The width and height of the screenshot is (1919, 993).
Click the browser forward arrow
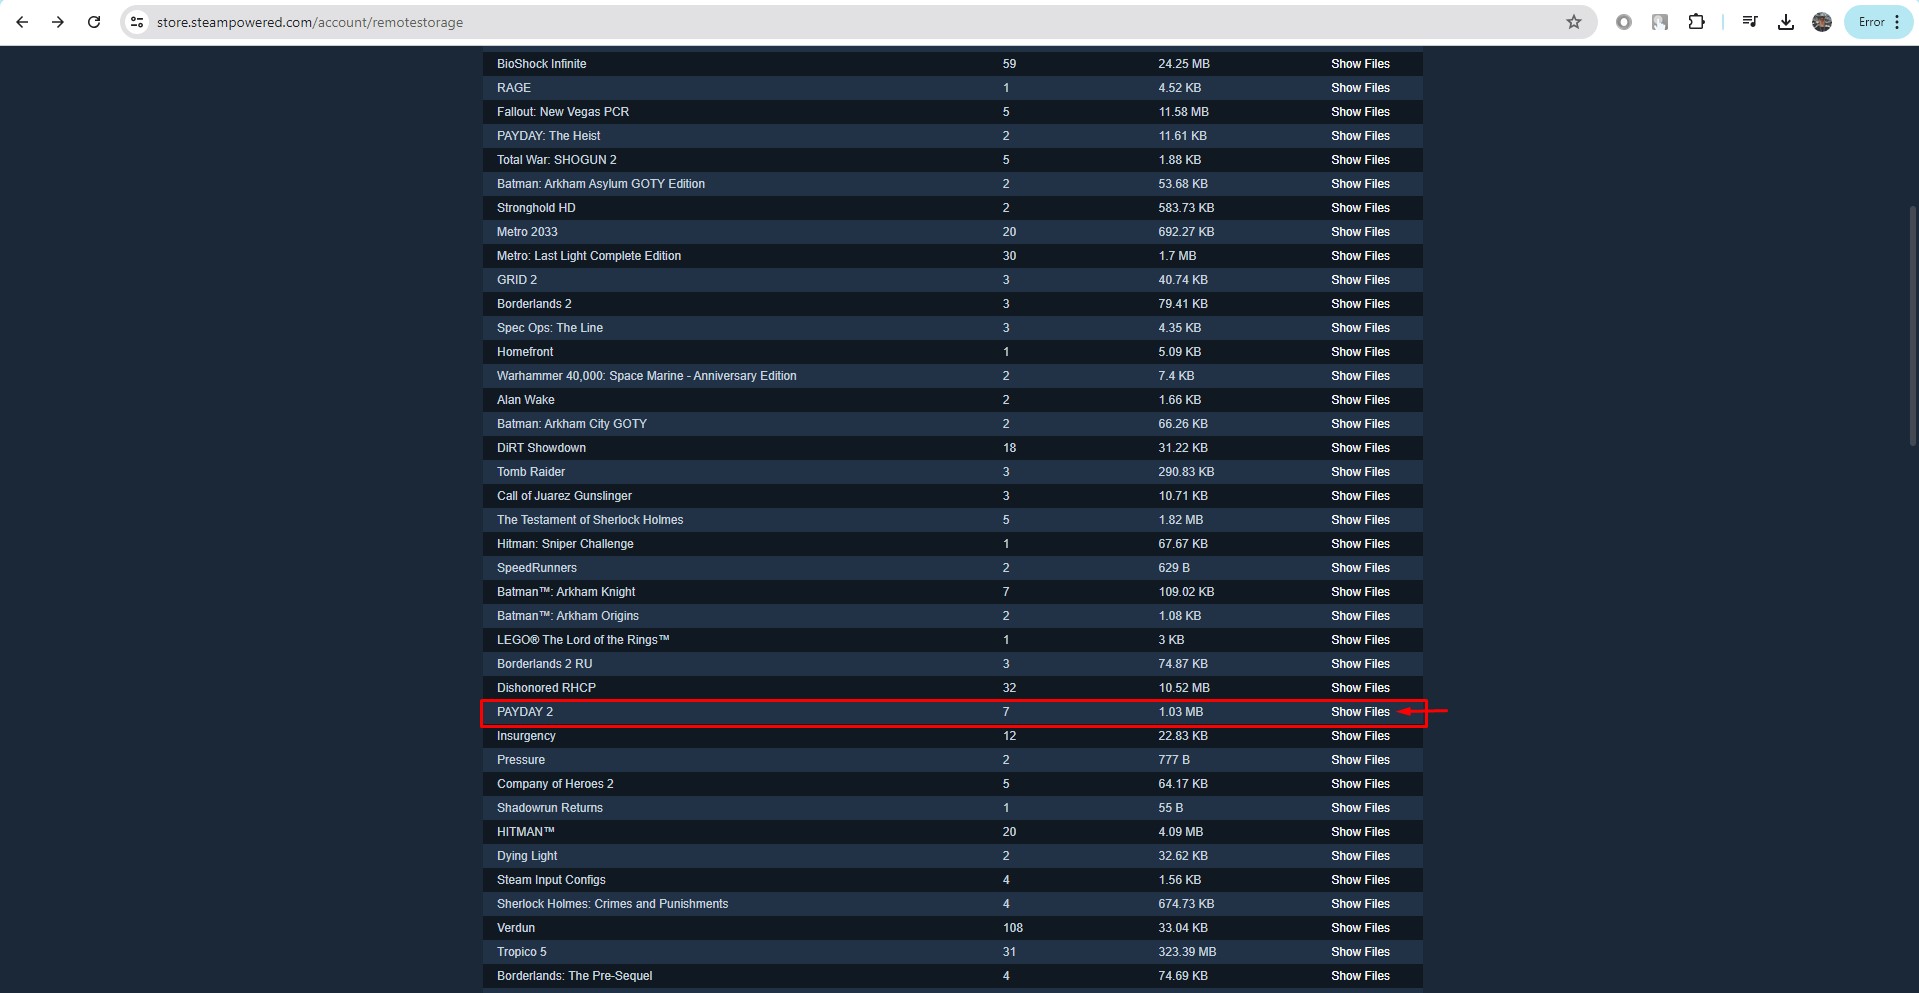click(58, 22)
